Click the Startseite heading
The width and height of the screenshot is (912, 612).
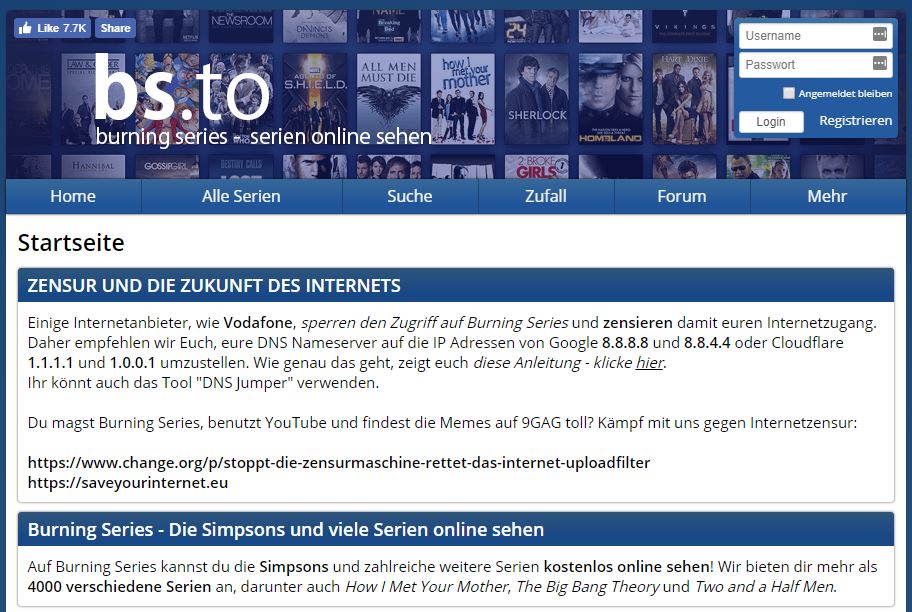pos(71,243)
